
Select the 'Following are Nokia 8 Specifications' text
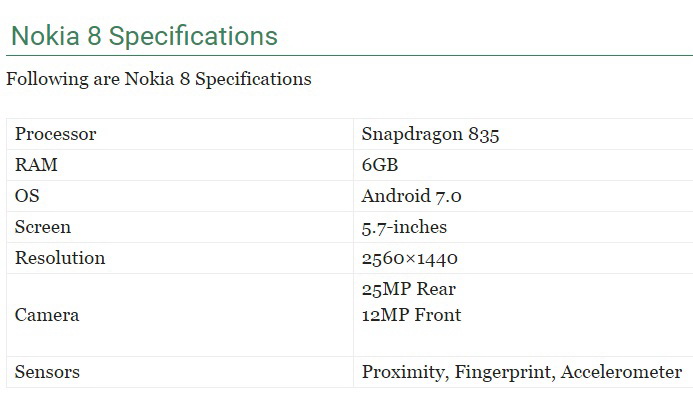click(x=159, y=80)
